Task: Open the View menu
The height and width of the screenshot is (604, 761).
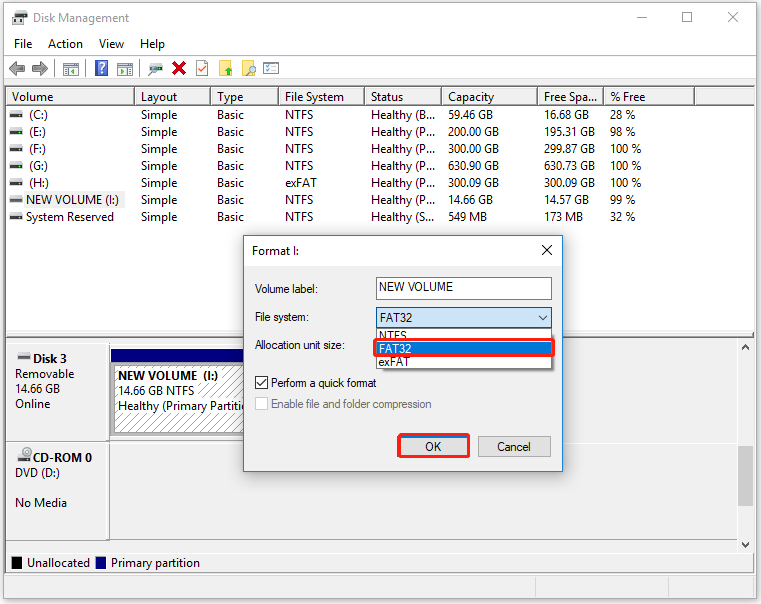Action: pos(111,44)
